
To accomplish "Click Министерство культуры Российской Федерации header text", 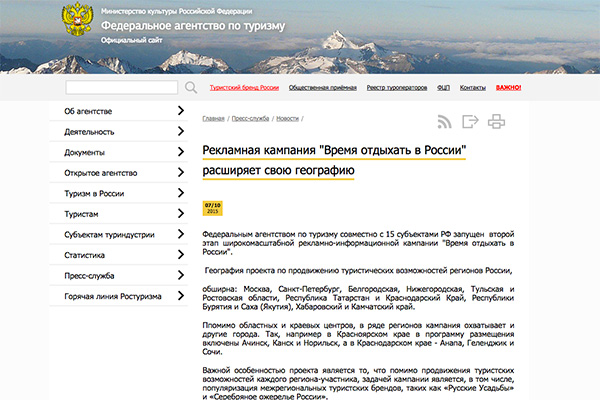I will coord(176,11).
